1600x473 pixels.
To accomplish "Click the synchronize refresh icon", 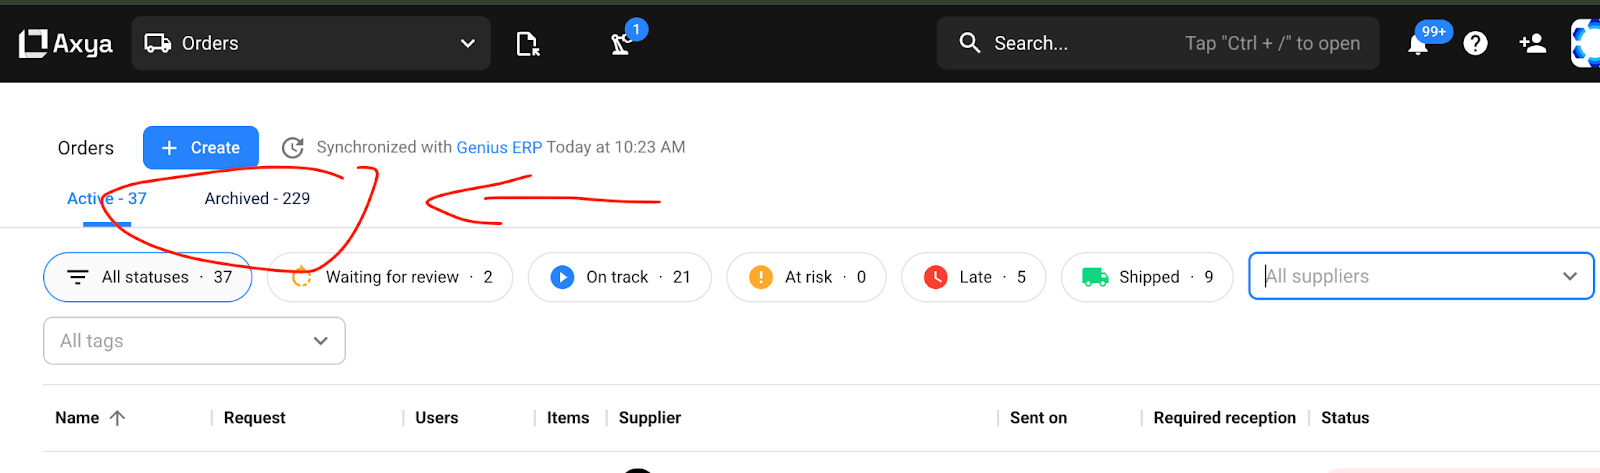I will (x=292, y=148).
